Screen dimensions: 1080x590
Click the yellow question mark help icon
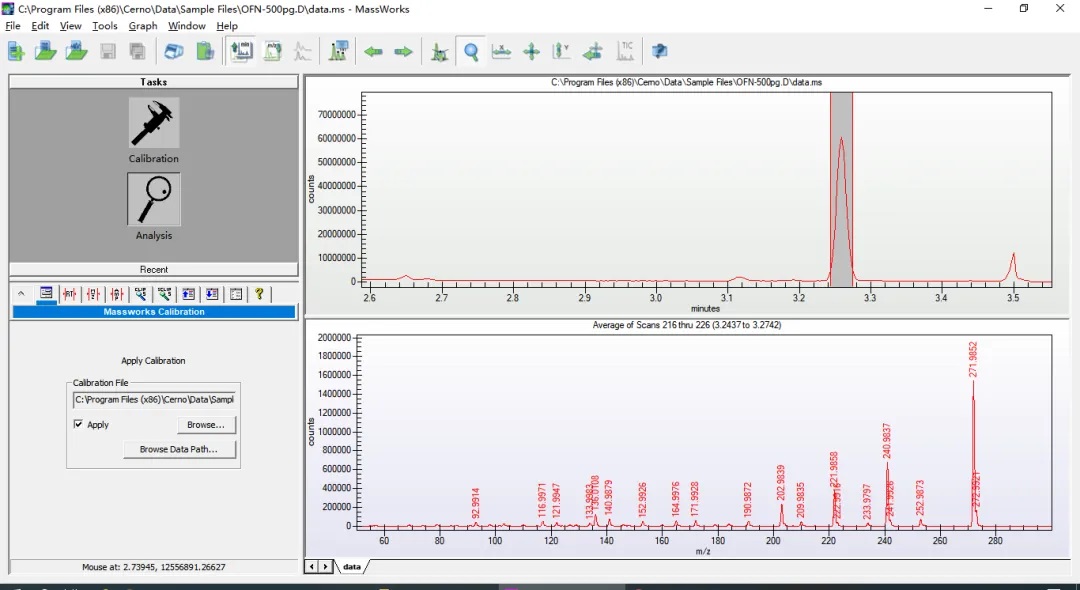pos(259,294)
